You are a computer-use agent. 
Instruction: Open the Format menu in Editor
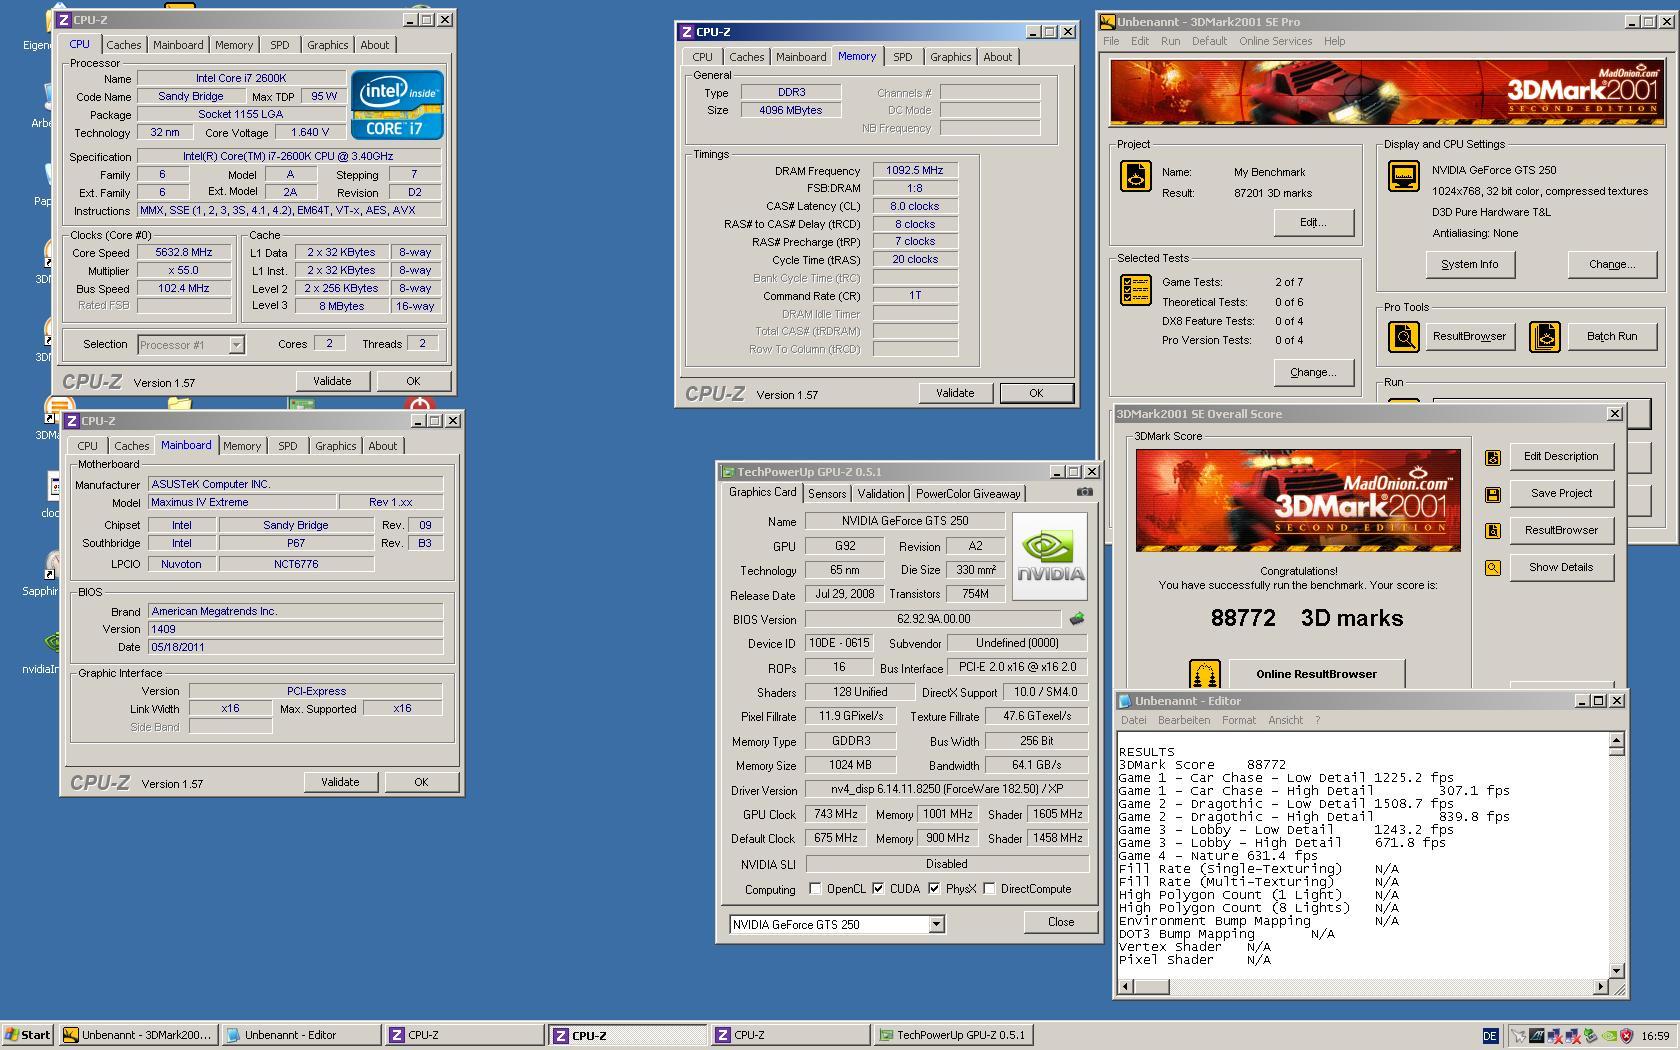pos(1239,720)
